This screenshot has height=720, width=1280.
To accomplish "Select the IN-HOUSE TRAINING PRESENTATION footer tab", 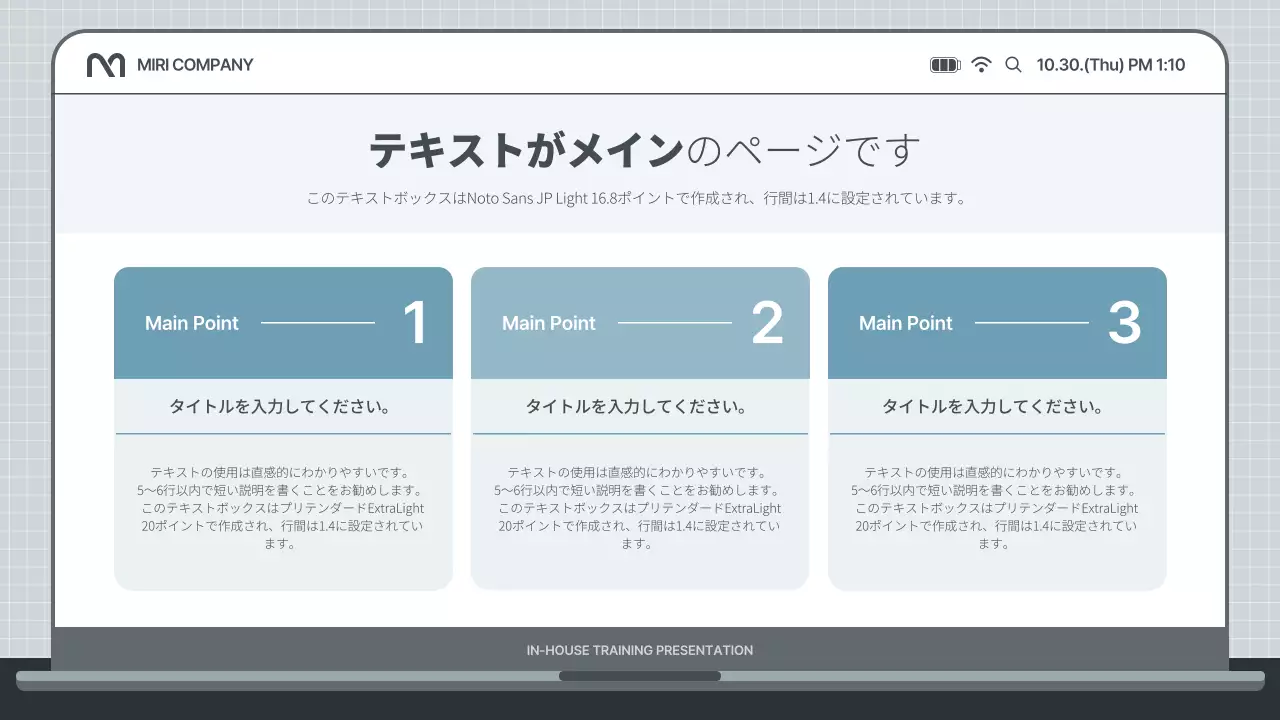I will [x=640, y=650].
